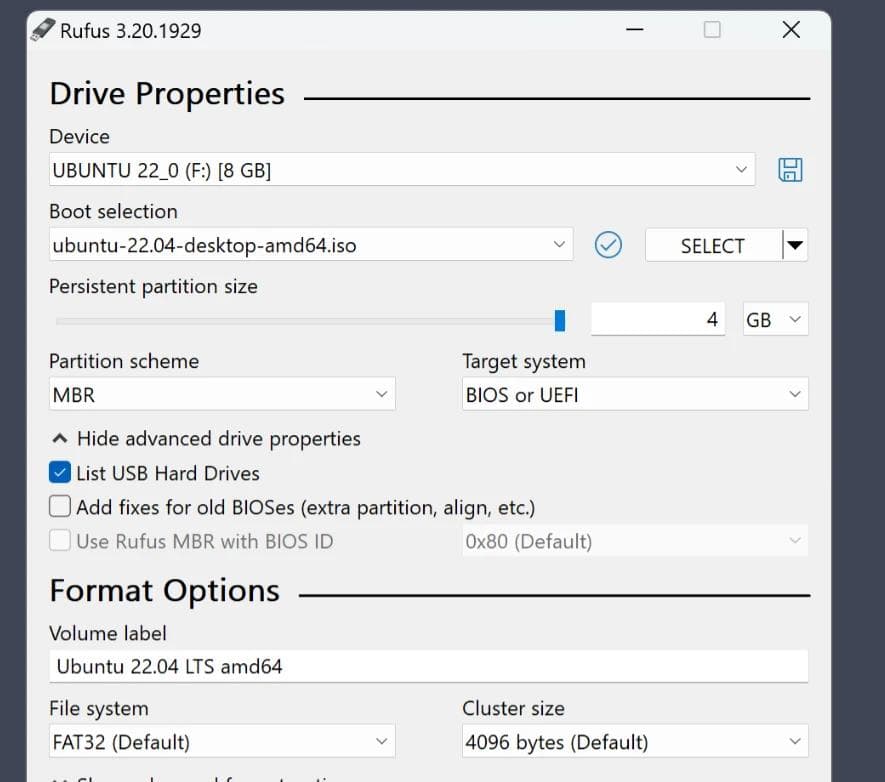This screenshot has width=885, height=782.
Task: Click the ISO checksum checkmark icon
Action: pos(608,245)
